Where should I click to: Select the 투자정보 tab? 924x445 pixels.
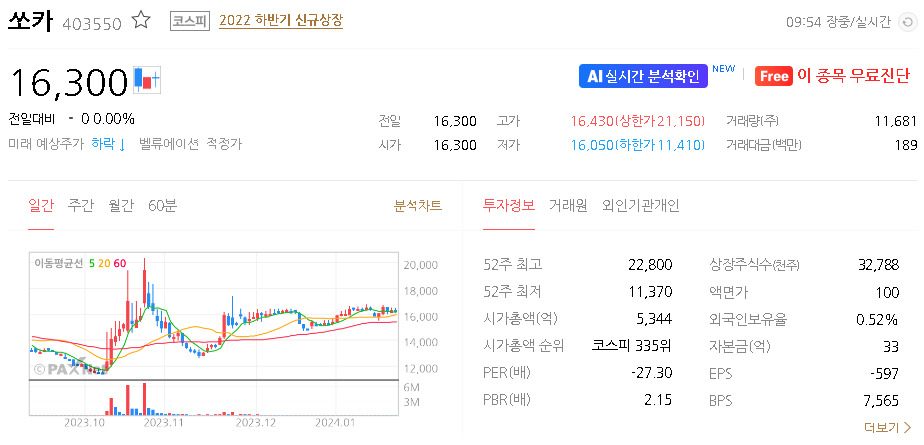[x=509, y=206]
